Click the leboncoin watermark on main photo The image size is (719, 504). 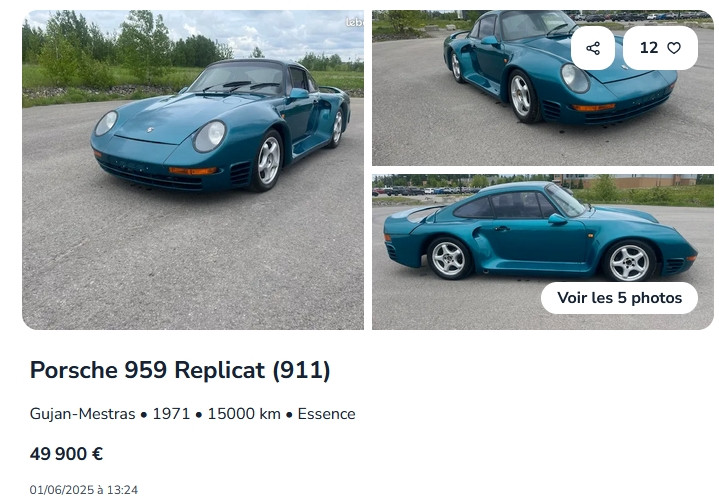[x=354, y=22]
